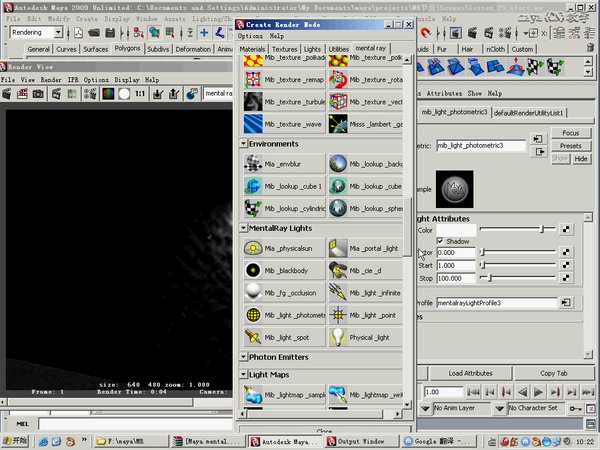Create a Mib_light_spot node

pos(284,337)
